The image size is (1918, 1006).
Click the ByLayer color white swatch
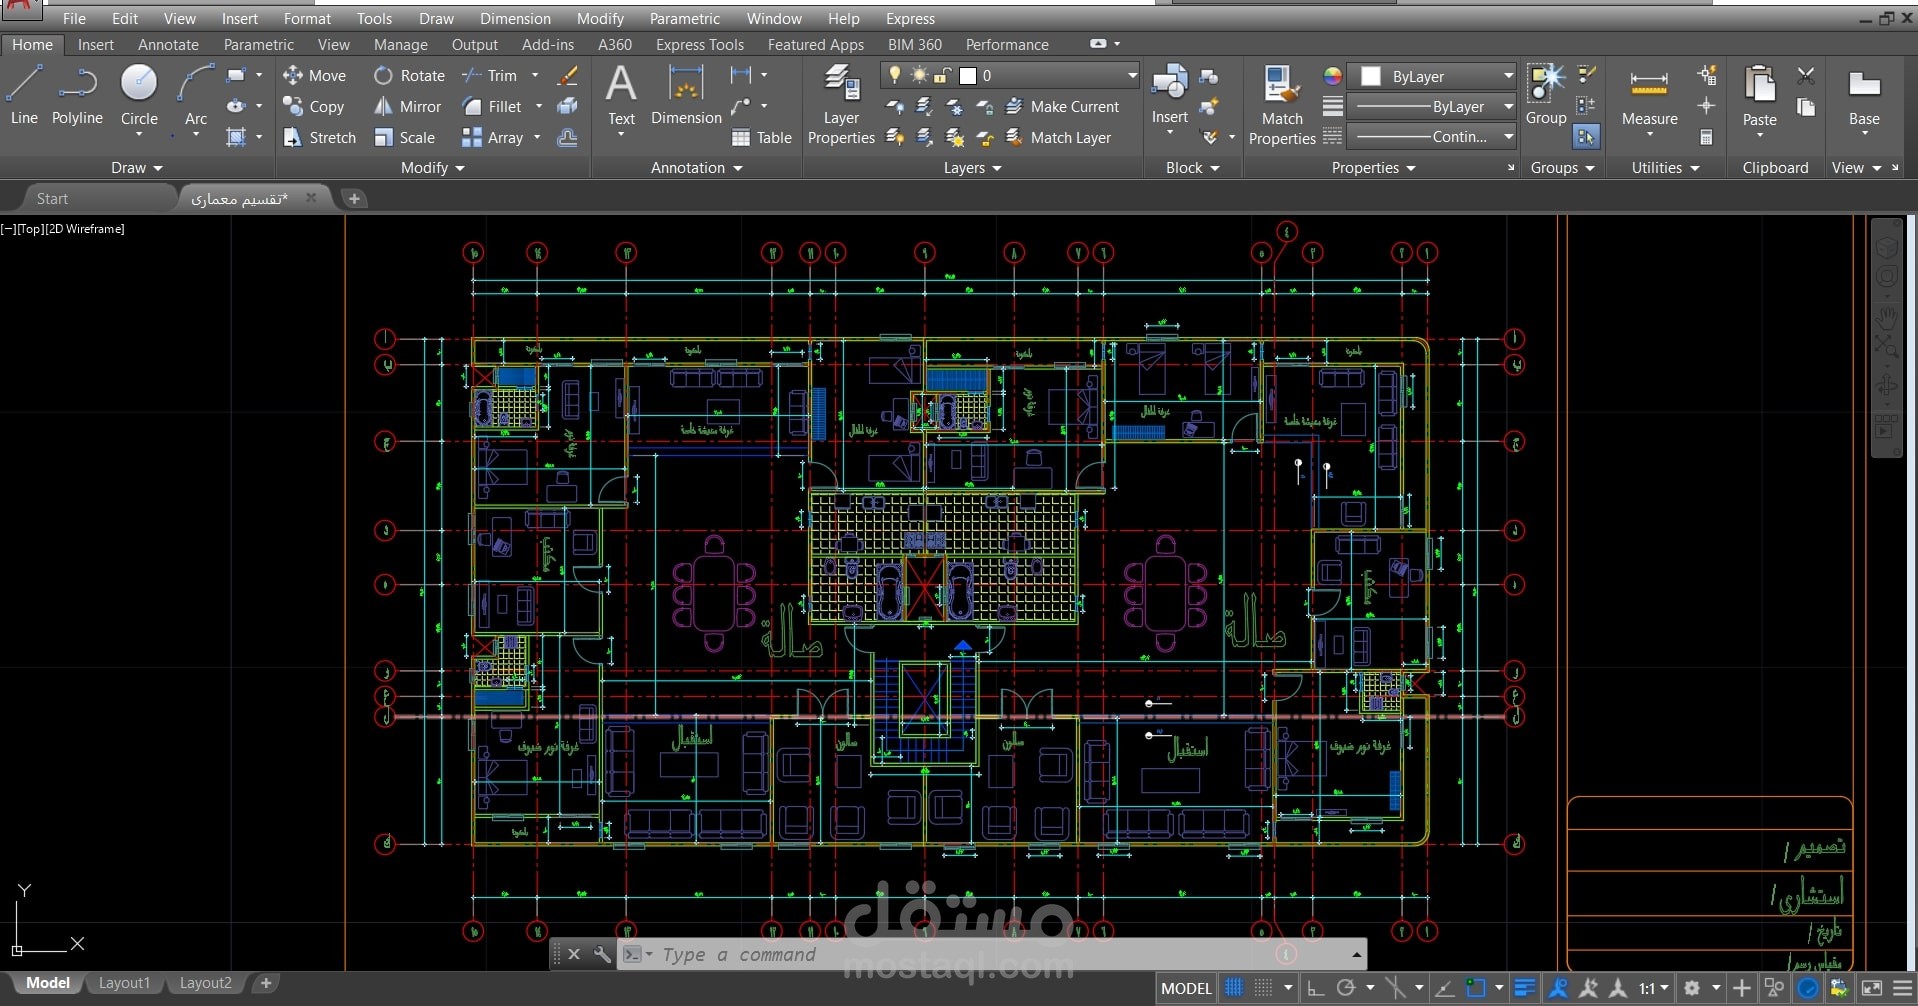1371,76
